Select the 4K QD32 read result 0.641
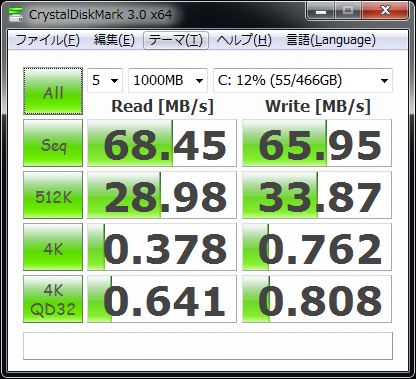This screenshot has width=416, height=379. pyautogui.click(x=162, y=299)
